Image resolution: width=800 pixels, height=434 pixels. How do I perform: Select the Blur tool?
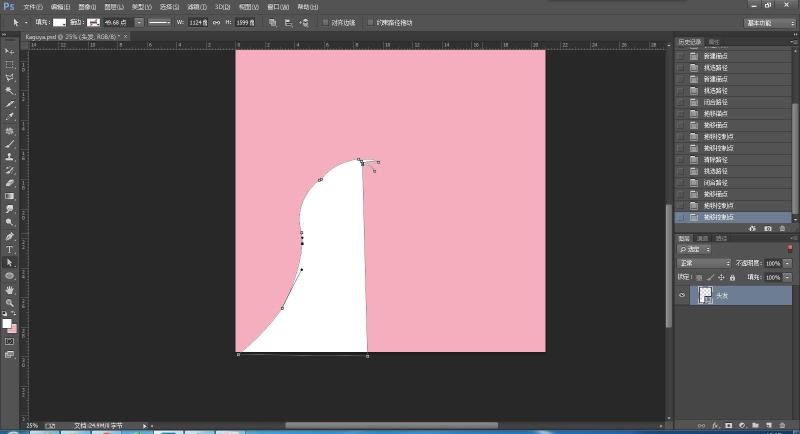(x=9, y=209)
